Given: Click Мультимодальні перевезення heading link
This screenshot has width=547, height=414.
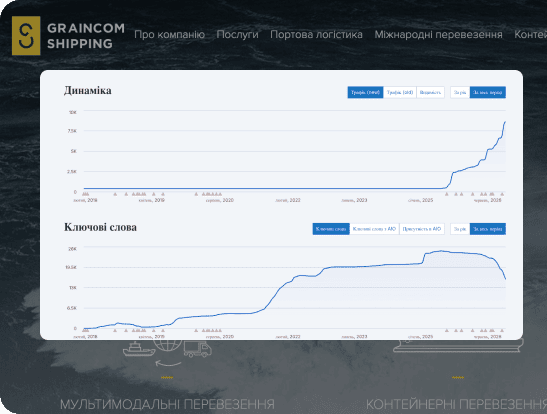Looking at the screenshot, I should click(x=167, y=405).
